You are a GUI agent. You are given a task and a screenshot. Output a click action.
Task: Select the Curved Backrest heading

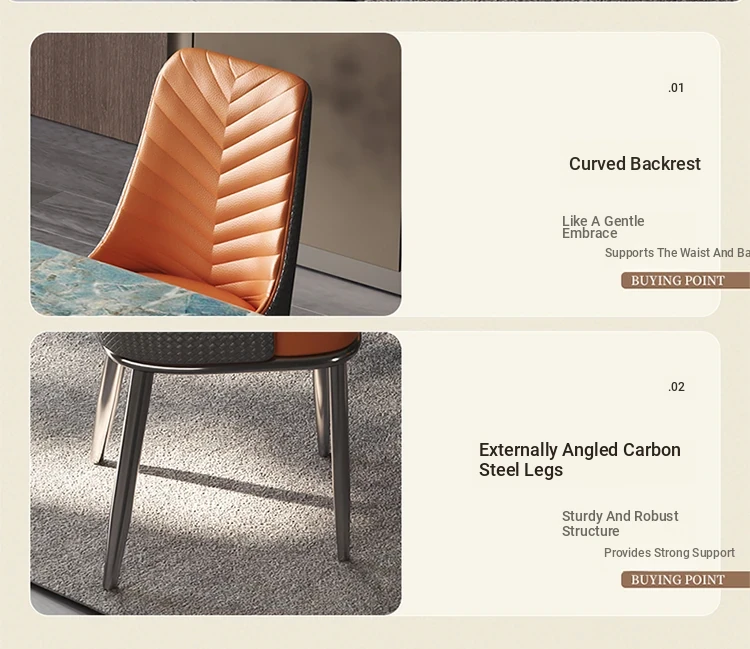(634, 164)
